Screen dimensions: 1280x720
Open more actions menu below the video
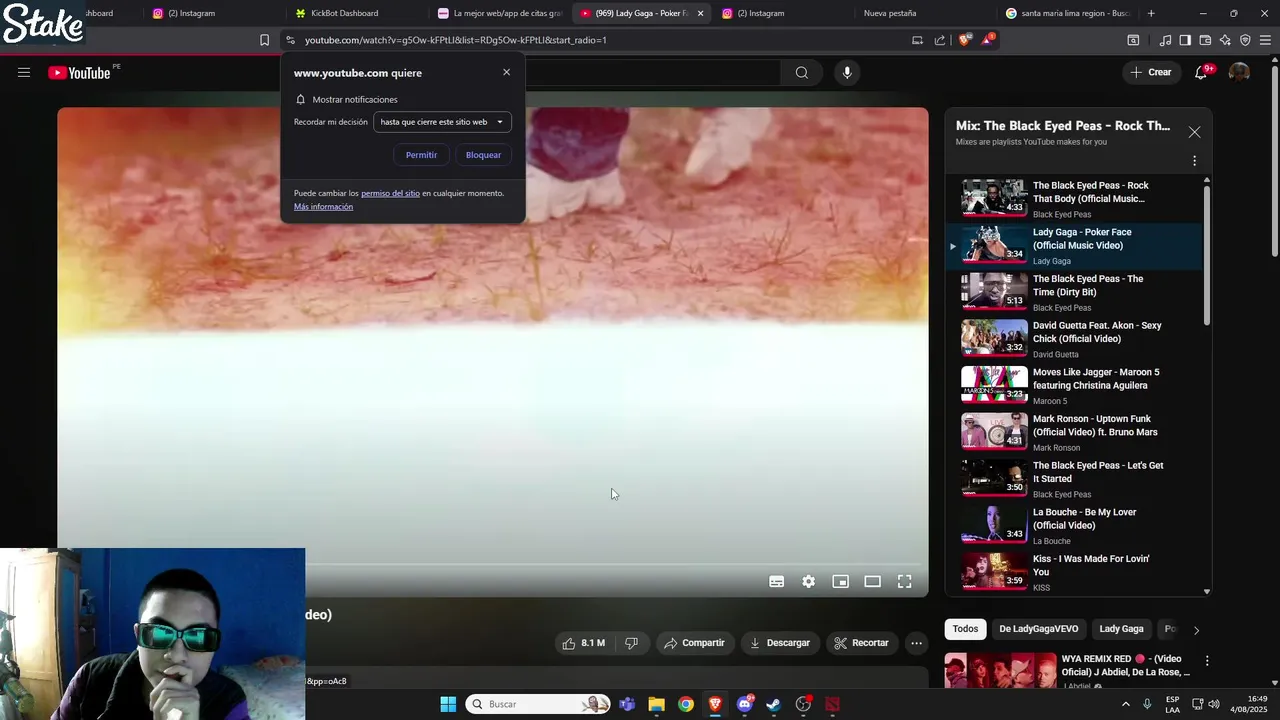[x=916, y=643]
